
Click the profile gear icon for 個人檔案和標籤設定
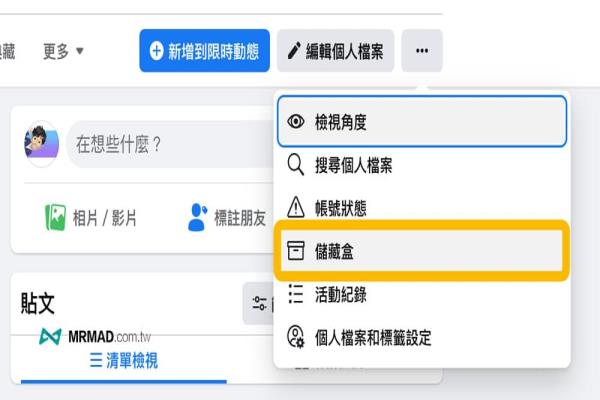[296, 337]
